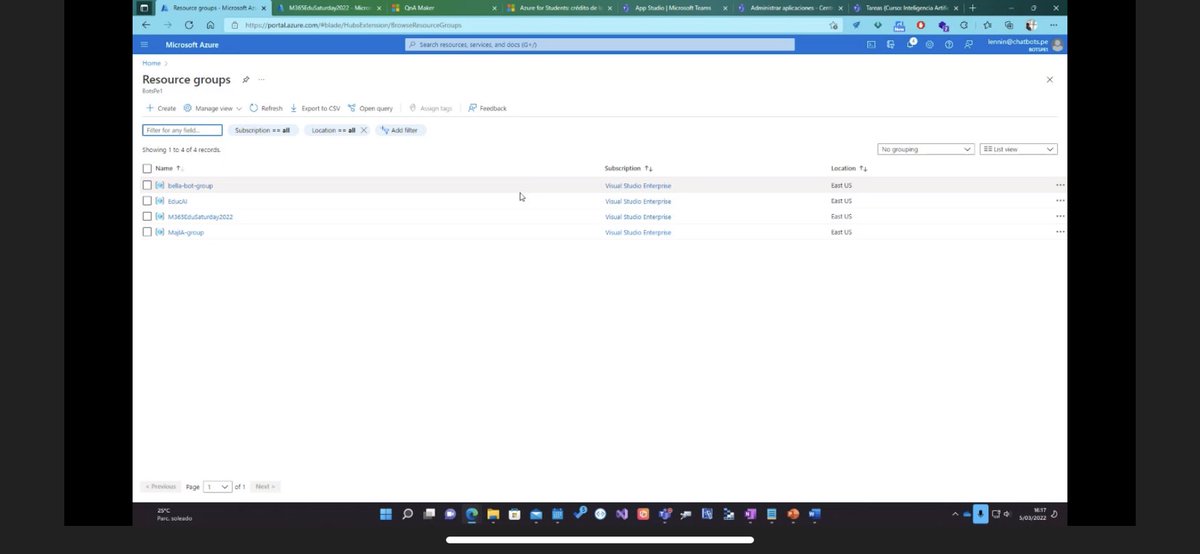Click the Add filter pill
The height and width of the screenshot is (554, 1200).
click(x=400, y=130)
